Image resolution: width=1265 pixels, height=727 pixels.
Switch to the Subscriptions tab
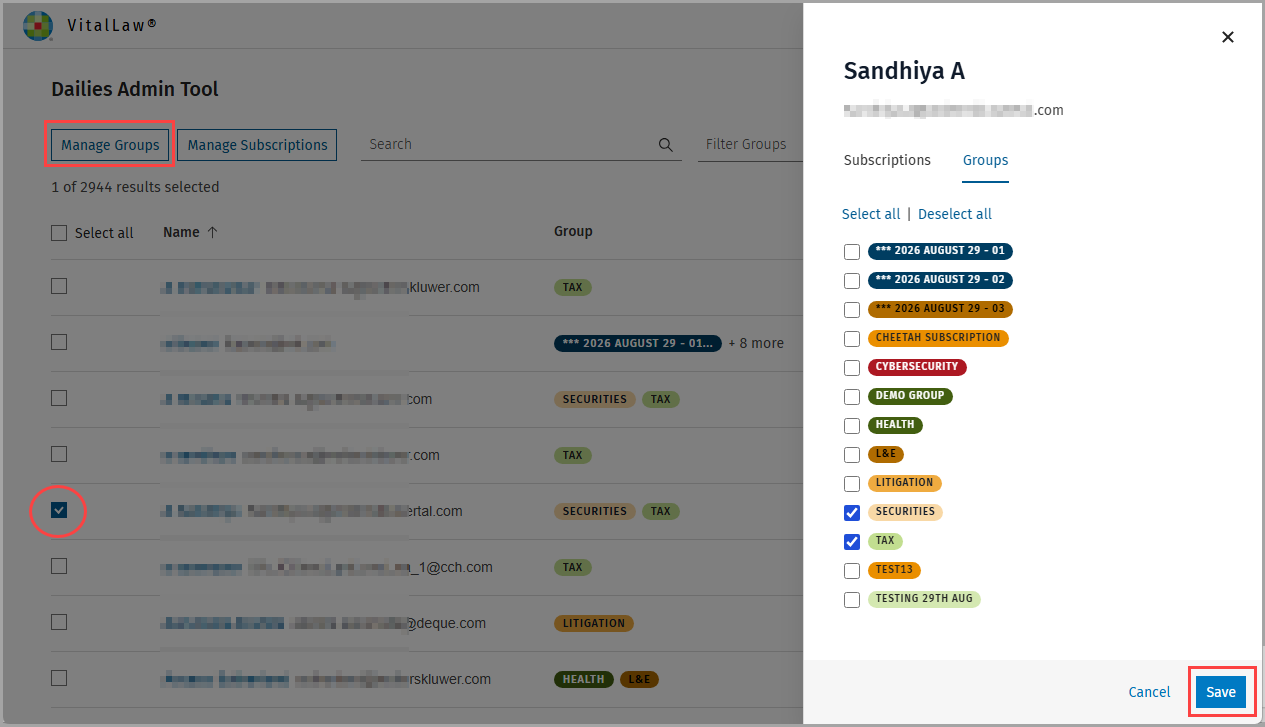[887, 160]
